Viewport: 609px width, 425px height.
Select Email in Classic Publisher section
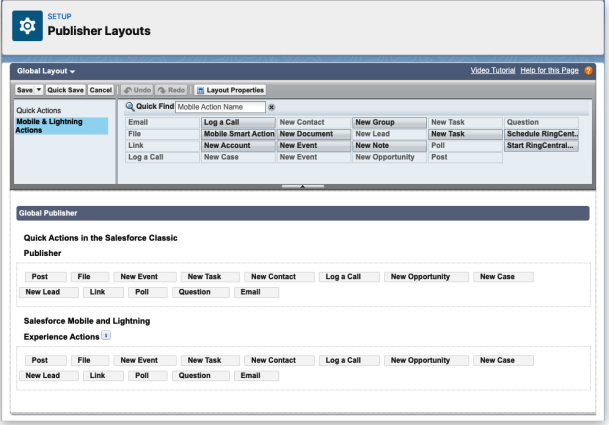click(x=256, y=292)
